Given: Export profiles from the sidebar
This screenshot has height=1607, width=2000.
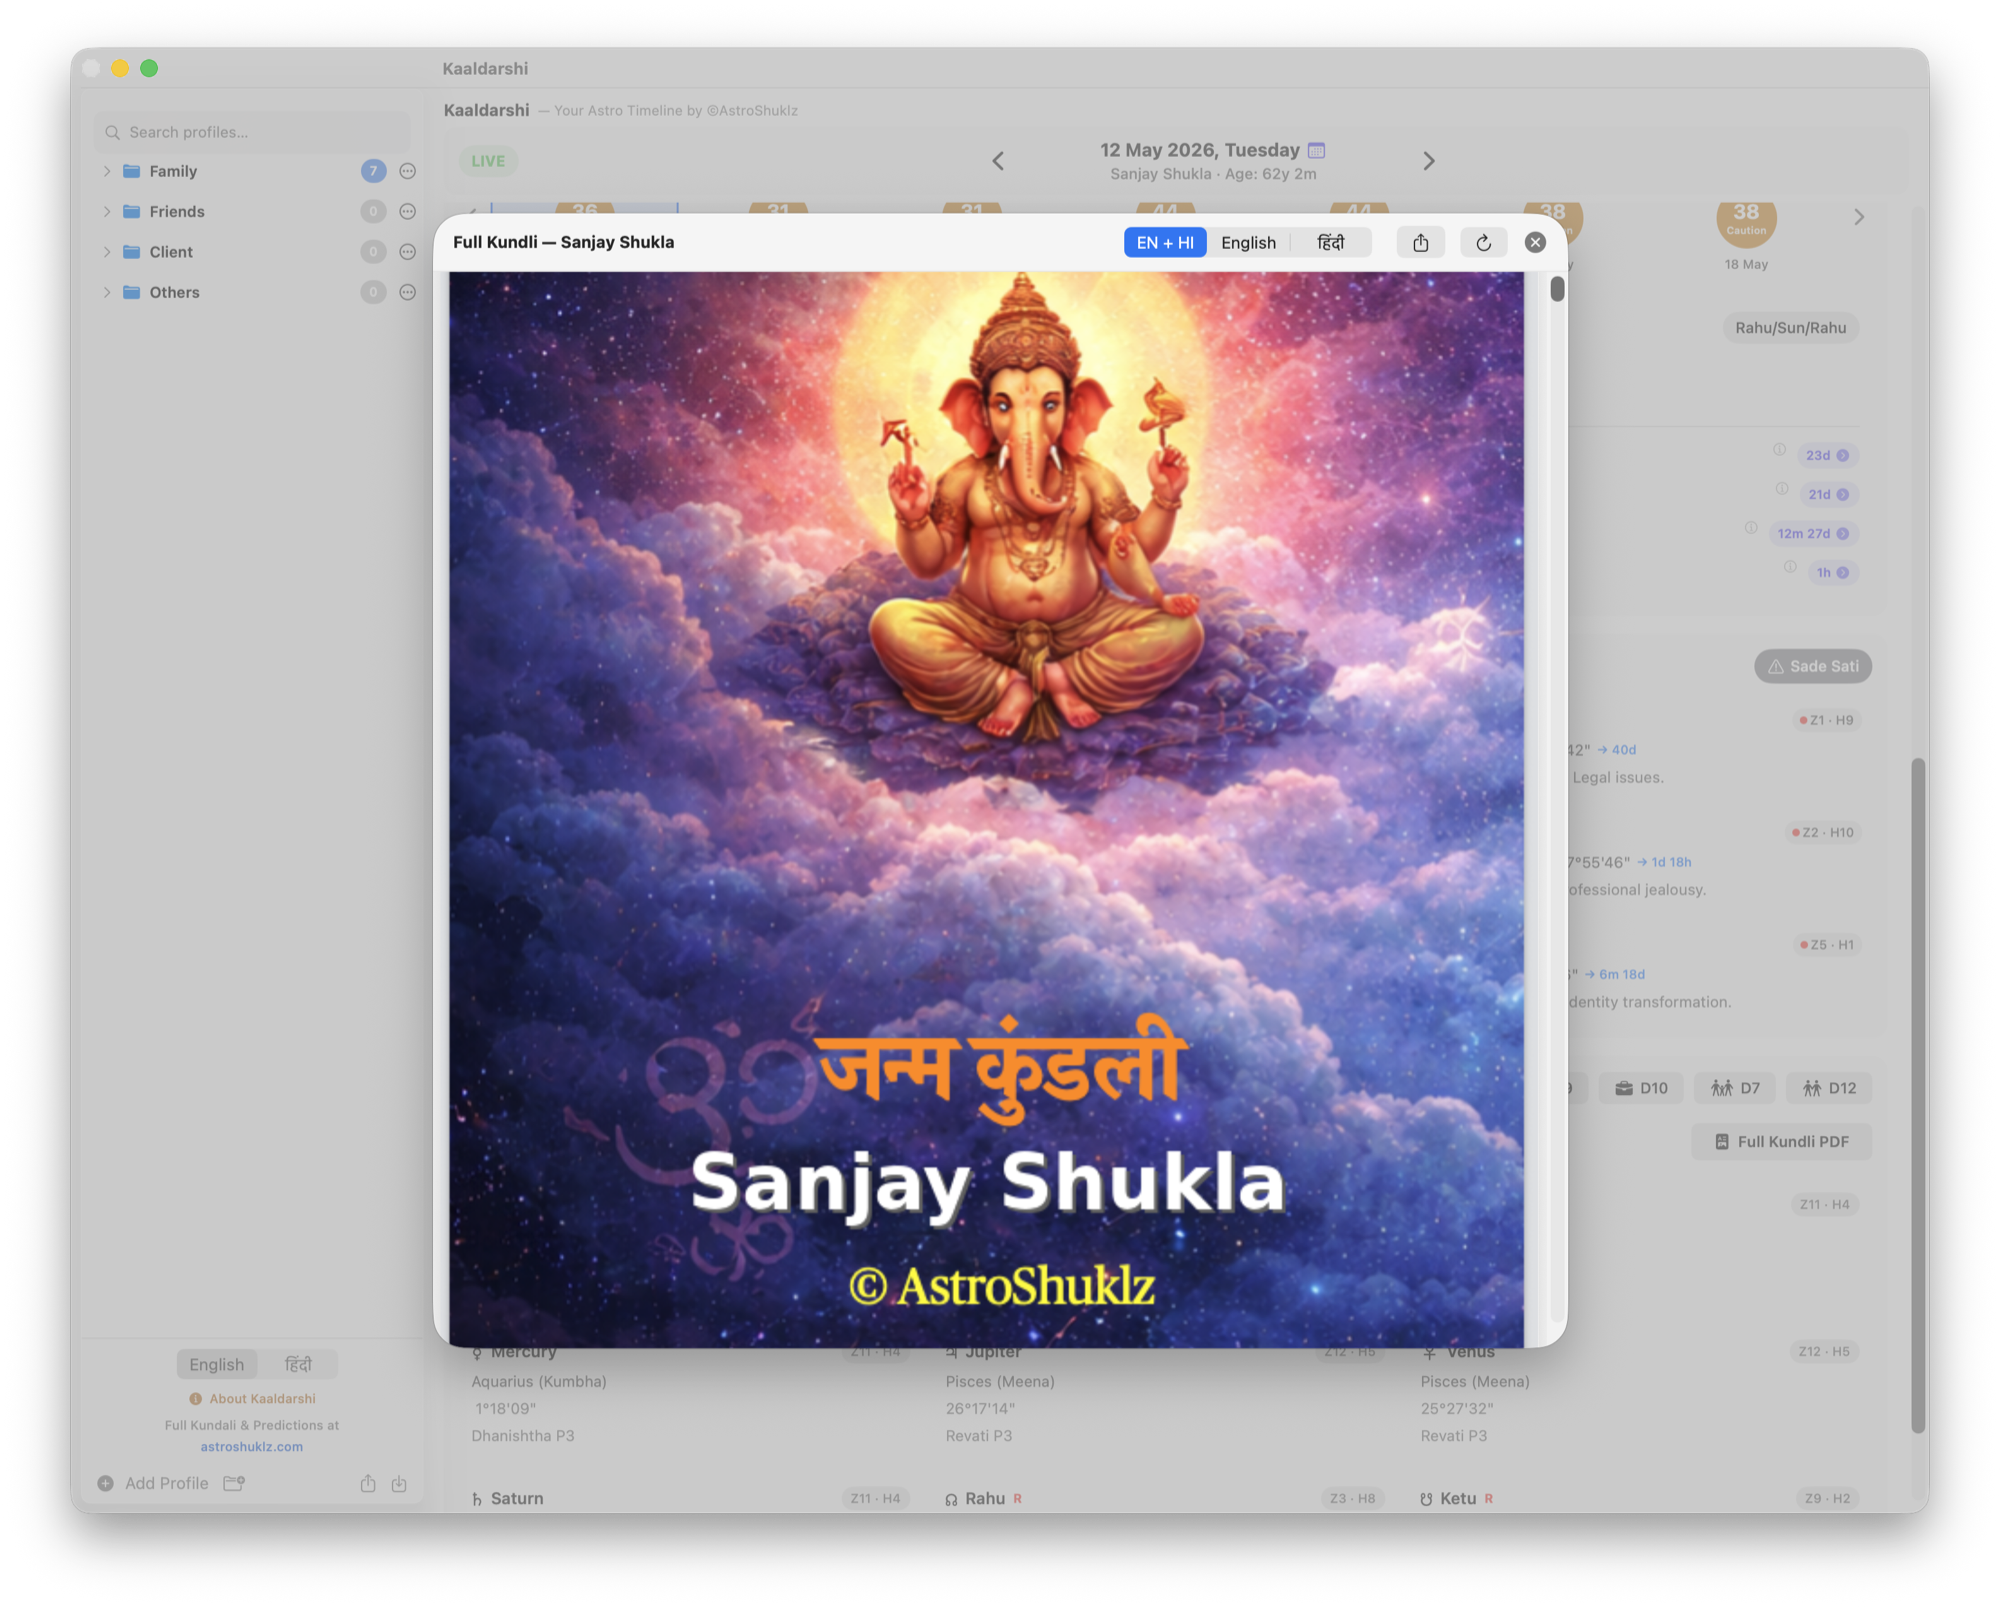Looking at the screenshot, I should click(368, 1483).
